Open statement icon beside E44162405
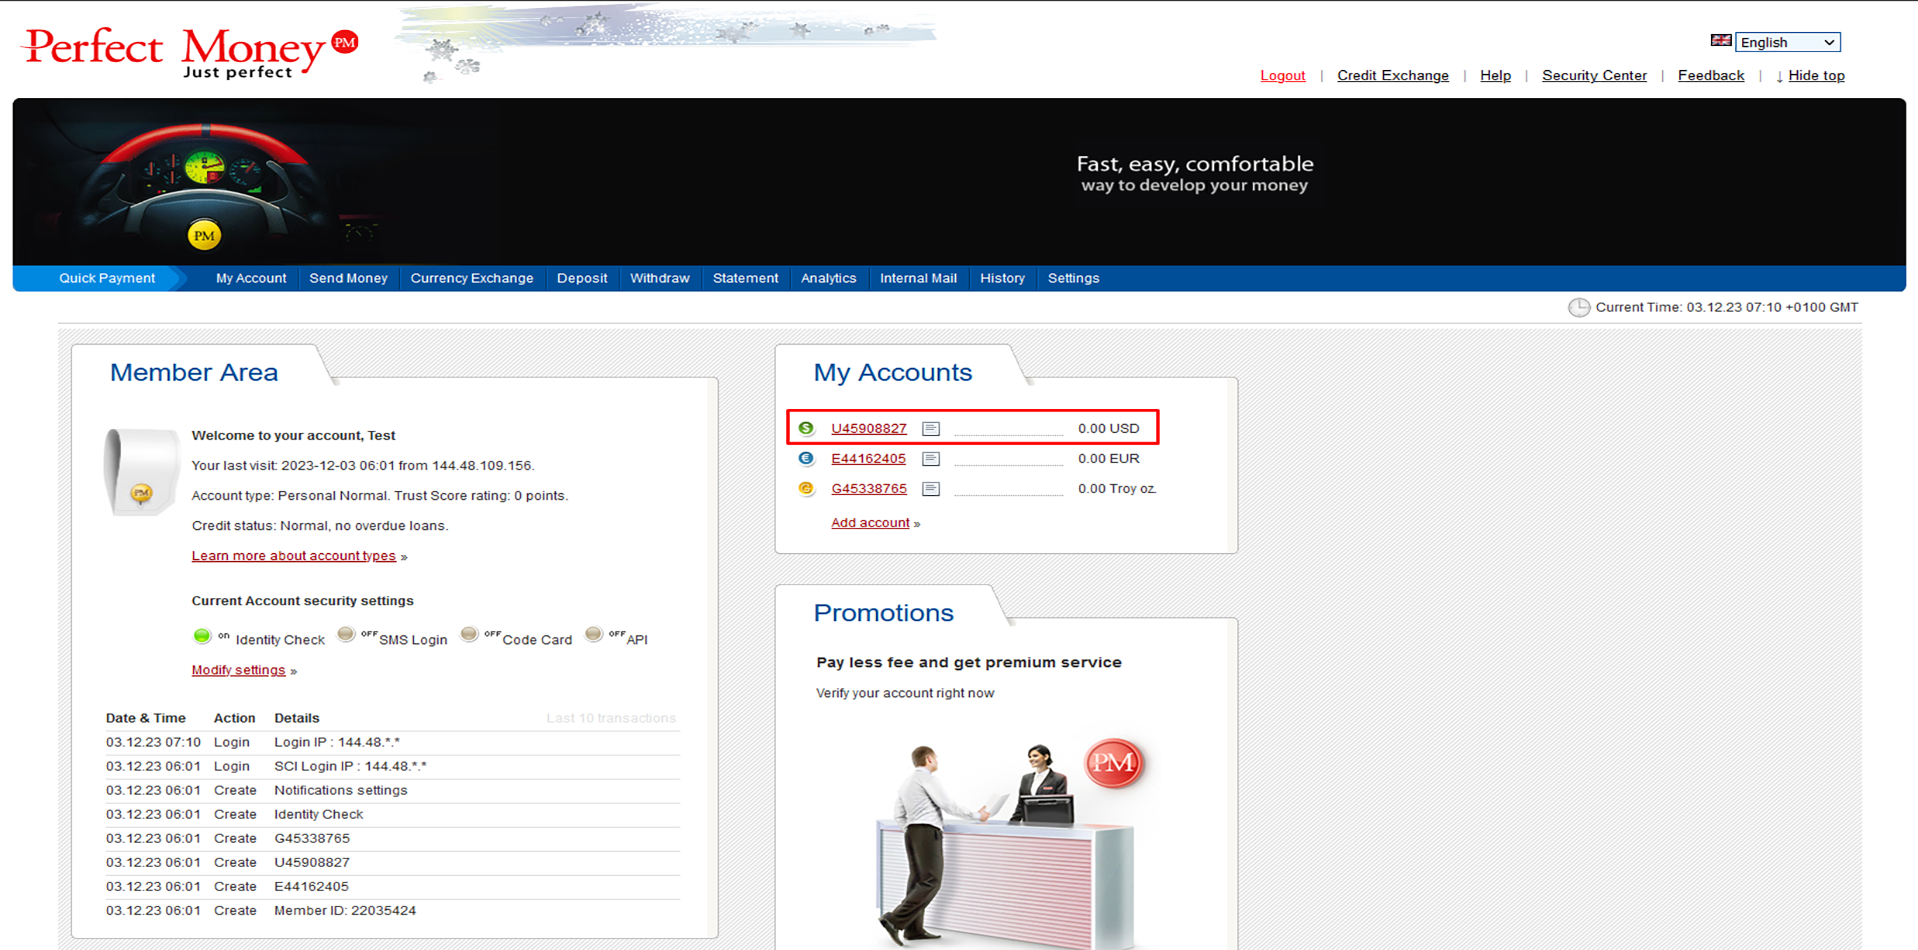This screenshot has width=1918, height=950. (931, 458)
